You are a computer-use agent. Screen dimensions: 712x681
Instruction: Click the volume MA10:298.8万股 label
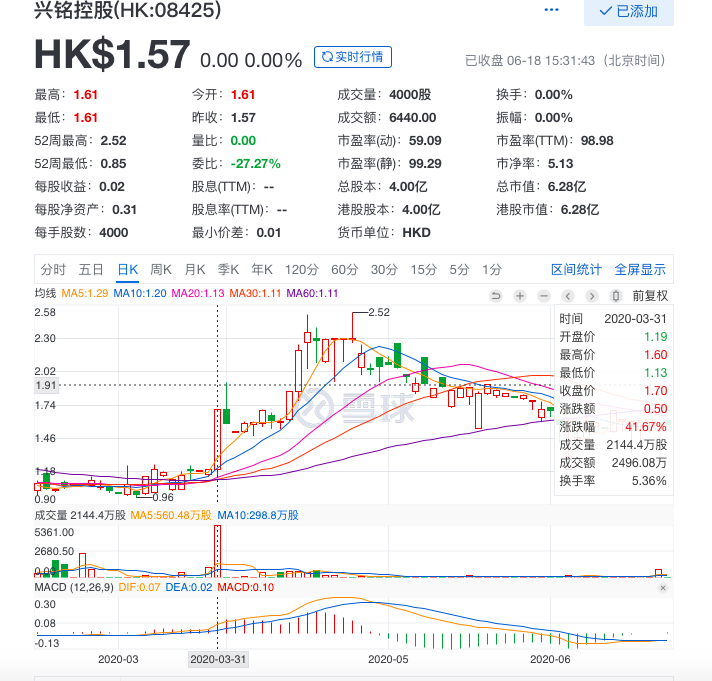257,515
